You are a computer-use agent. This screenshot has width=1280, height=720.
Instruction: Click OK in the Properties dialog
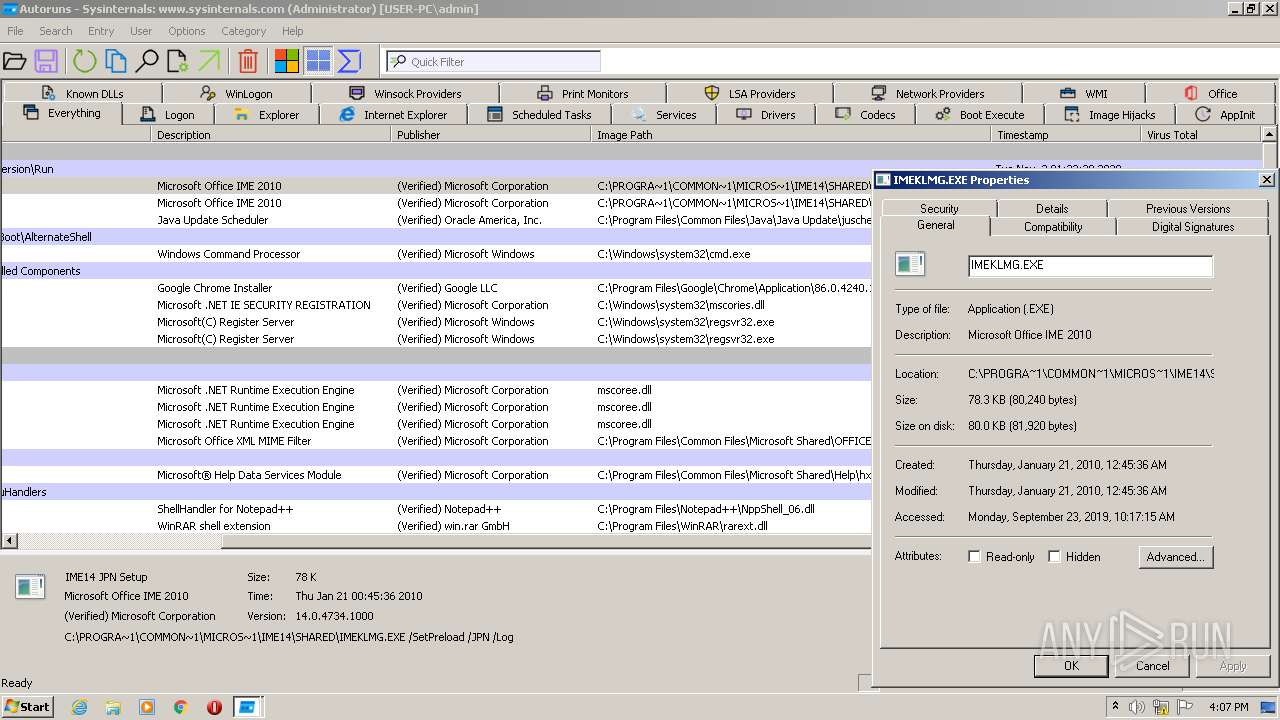coord(1071,665)
